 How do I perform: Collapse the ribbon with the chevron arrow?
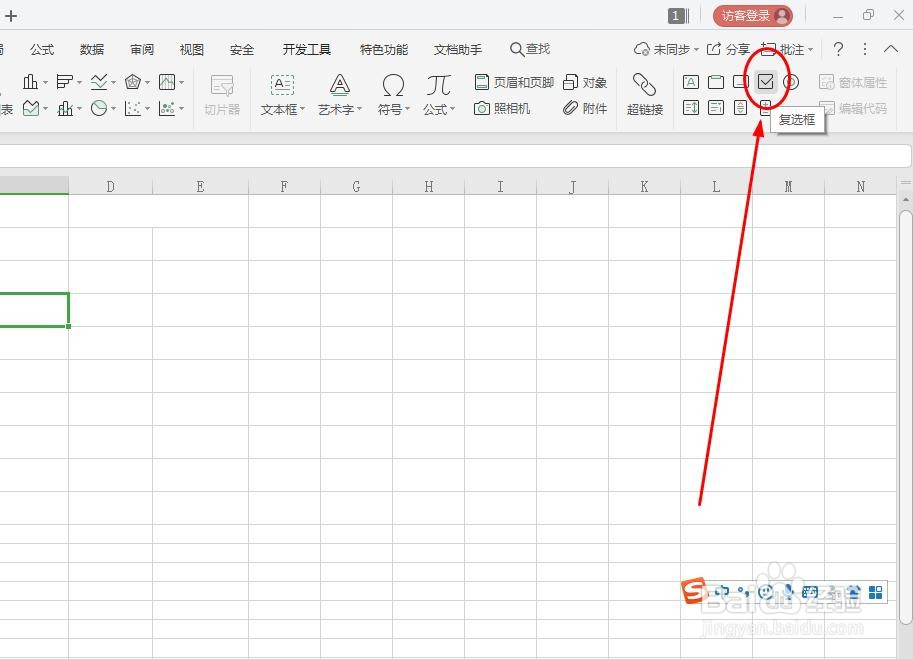[x=891, y=48]
